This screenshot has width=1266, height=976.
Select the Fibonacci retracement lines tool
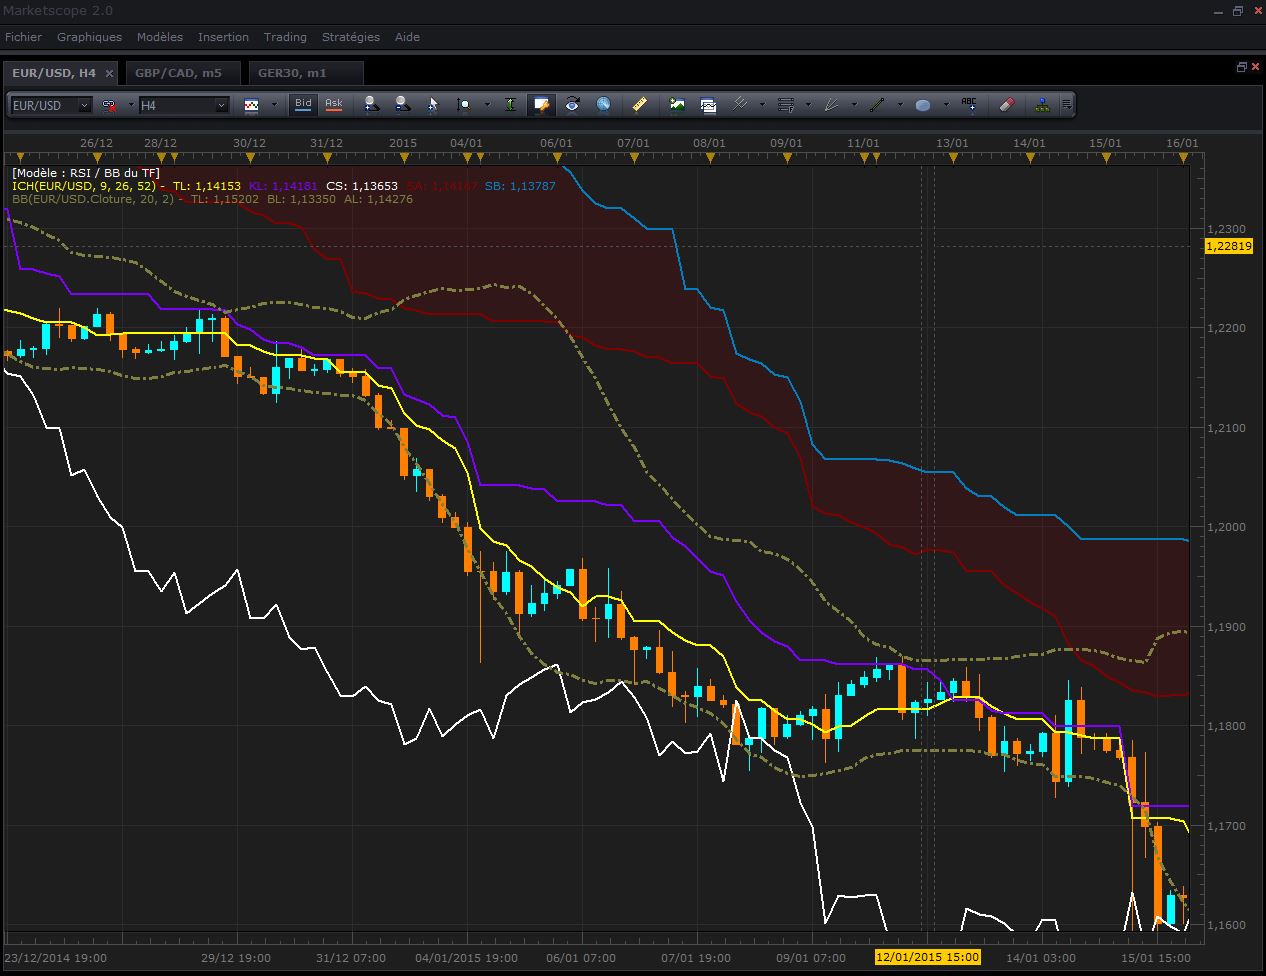(786, 104)
